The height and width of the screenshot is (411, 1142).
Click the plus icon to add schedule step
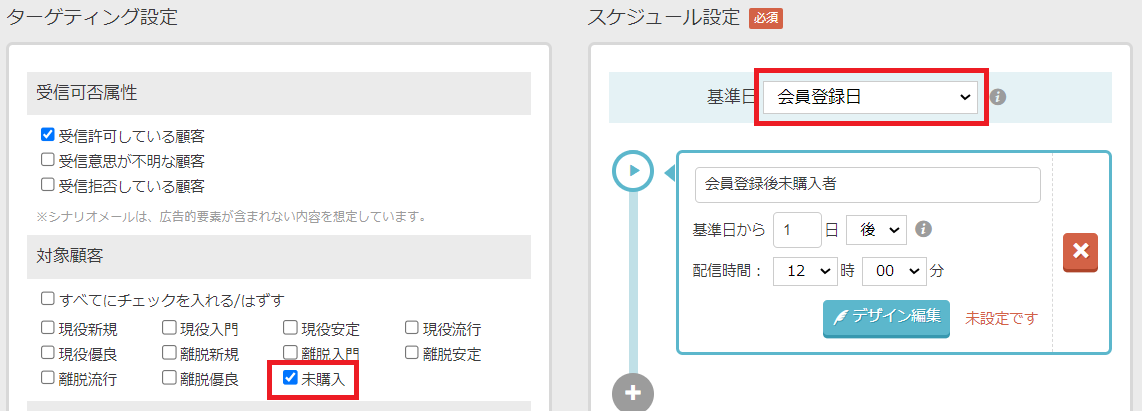point(632,392)
